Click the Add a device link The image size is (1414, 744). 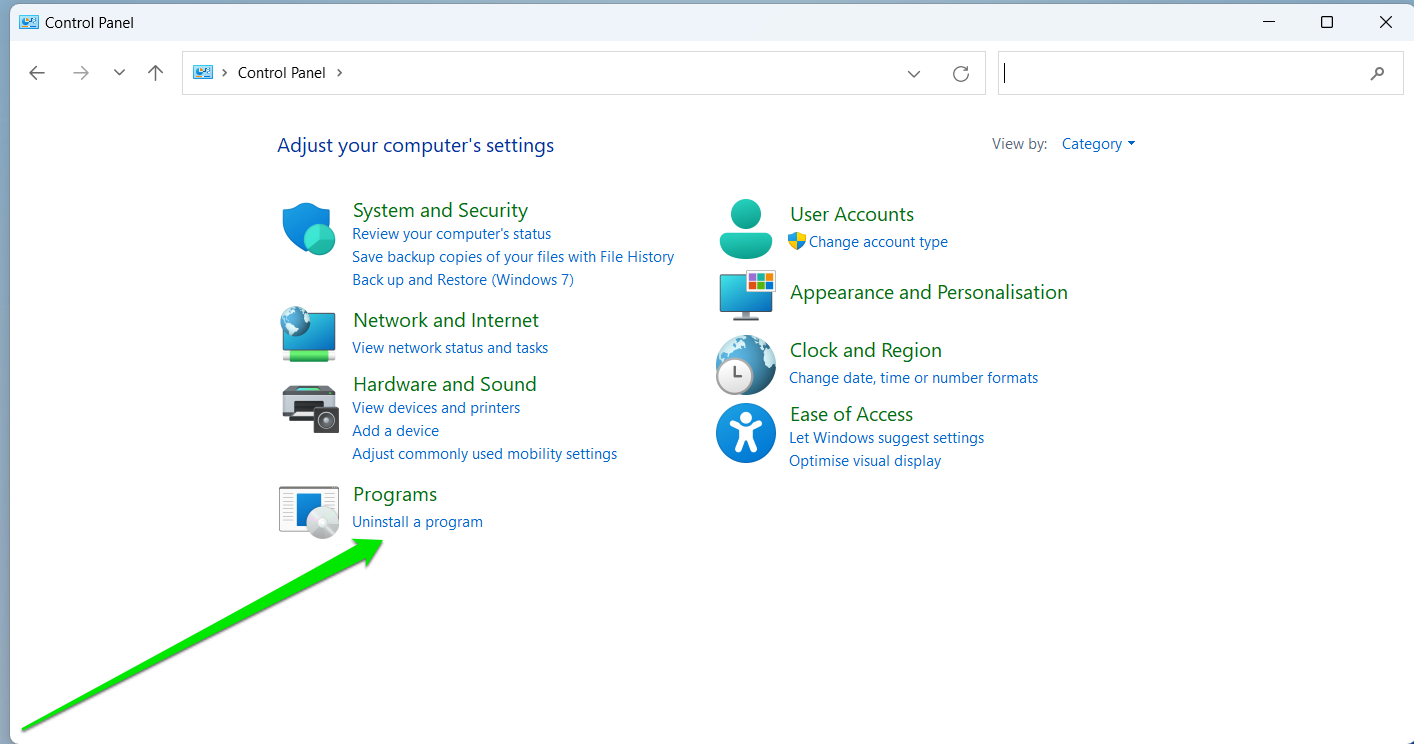(x=396, y=431)
